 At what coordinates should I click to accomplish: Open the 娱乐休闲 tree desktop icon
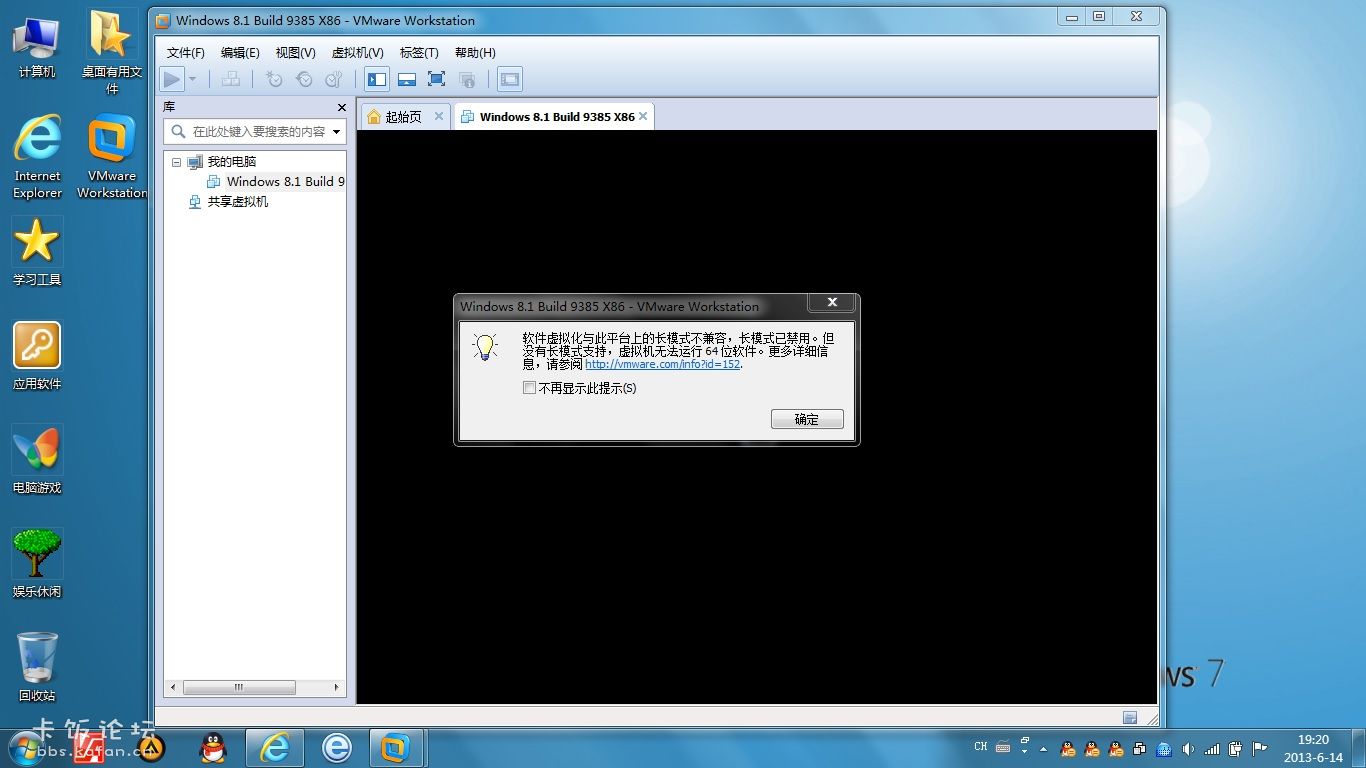[x=37, y=565]
